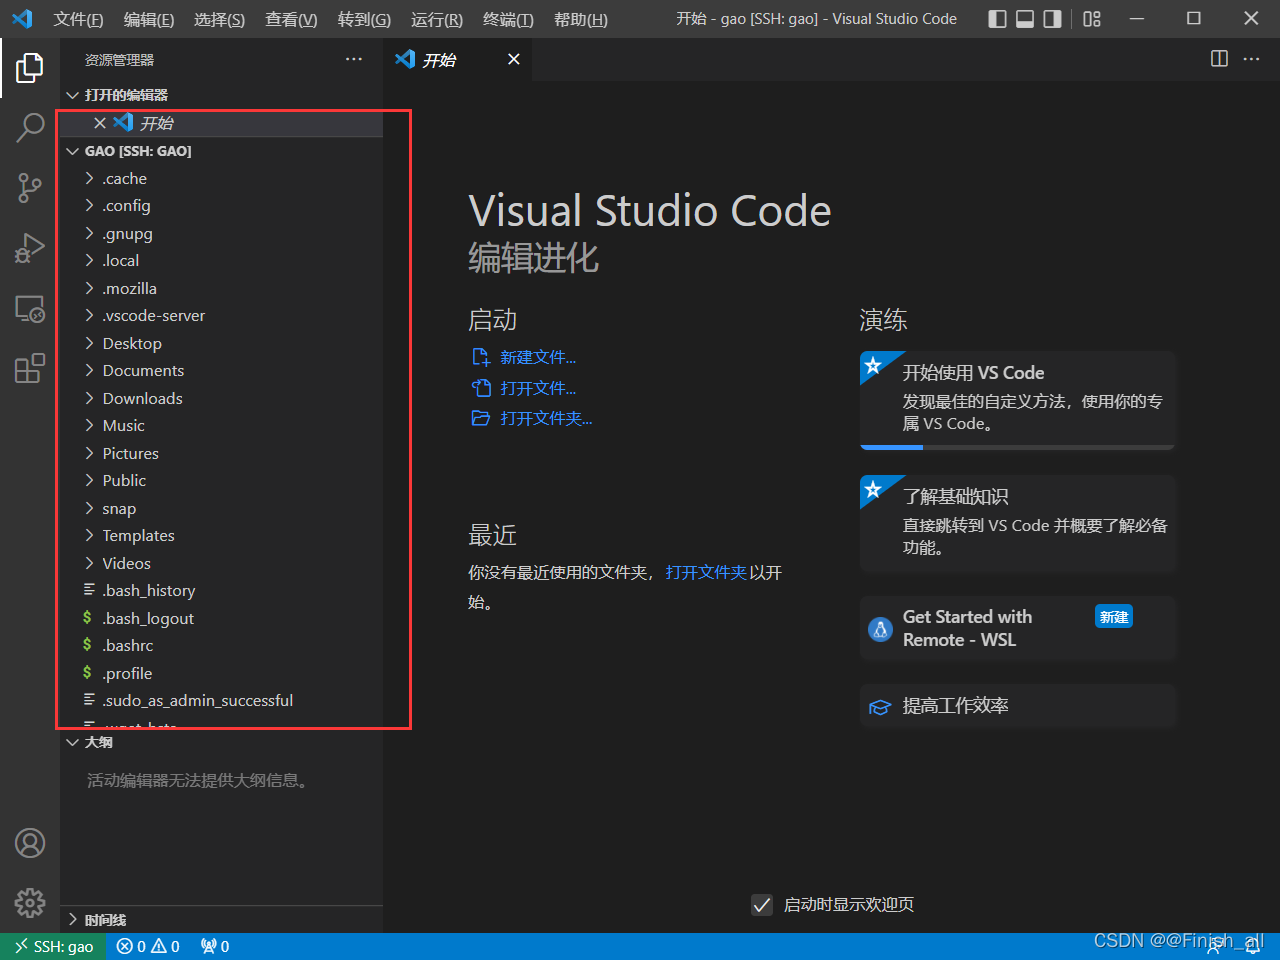
Task: Expand the .cache folder
Action: click(220, 178)
